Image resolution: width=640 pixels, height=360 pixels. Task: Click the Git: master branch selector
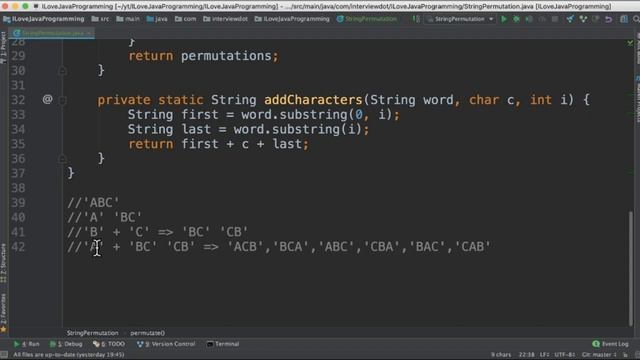pos(599,355)
